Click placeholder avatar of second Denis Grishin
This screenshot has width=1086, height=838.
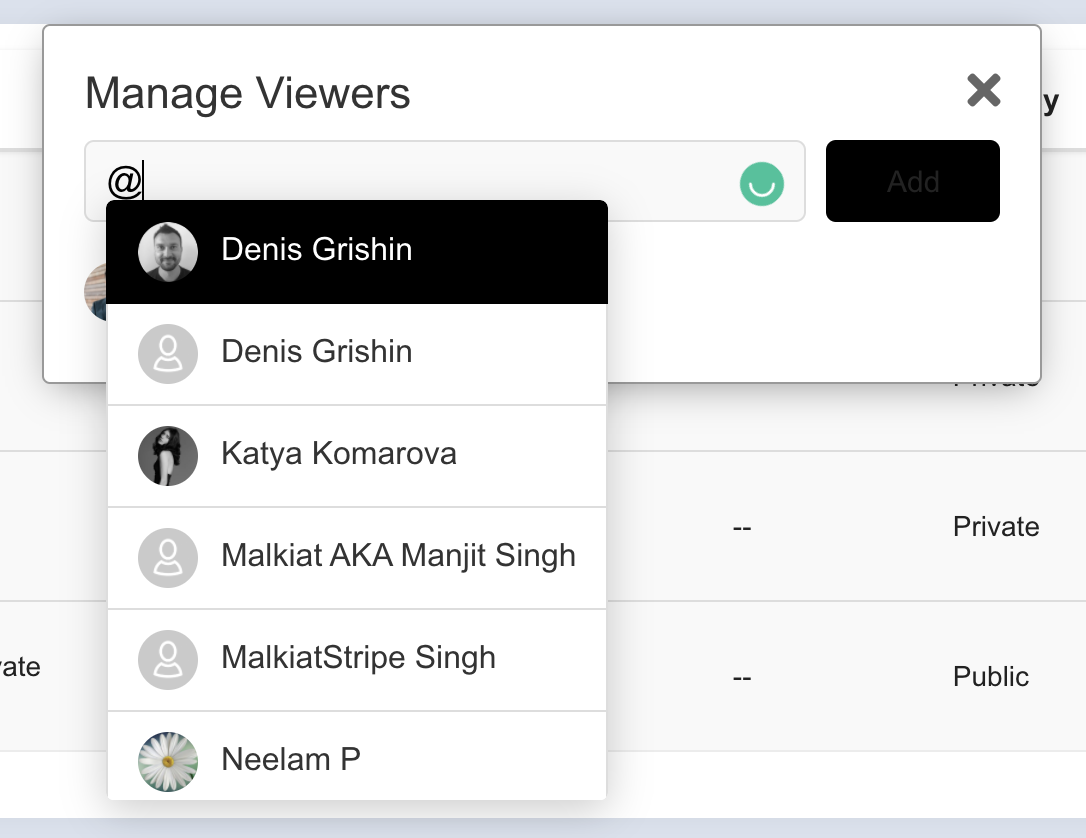coord(167,353)
